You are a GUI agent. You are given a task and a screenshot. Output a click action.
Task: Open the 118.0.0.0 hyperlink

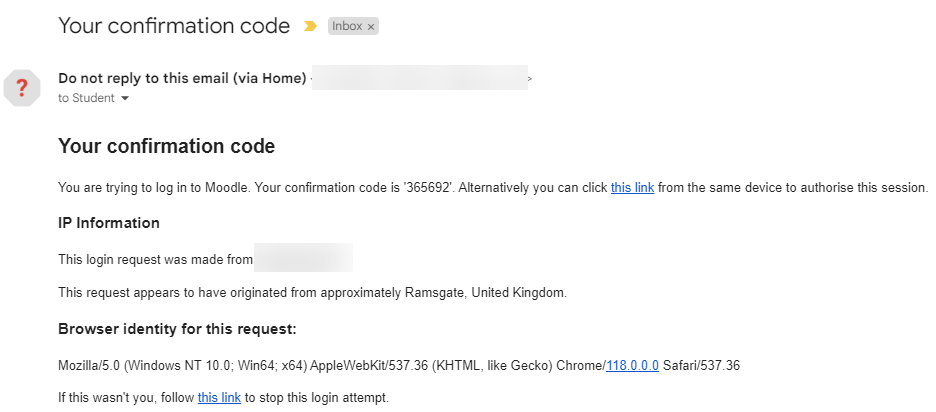pos(632,365)
